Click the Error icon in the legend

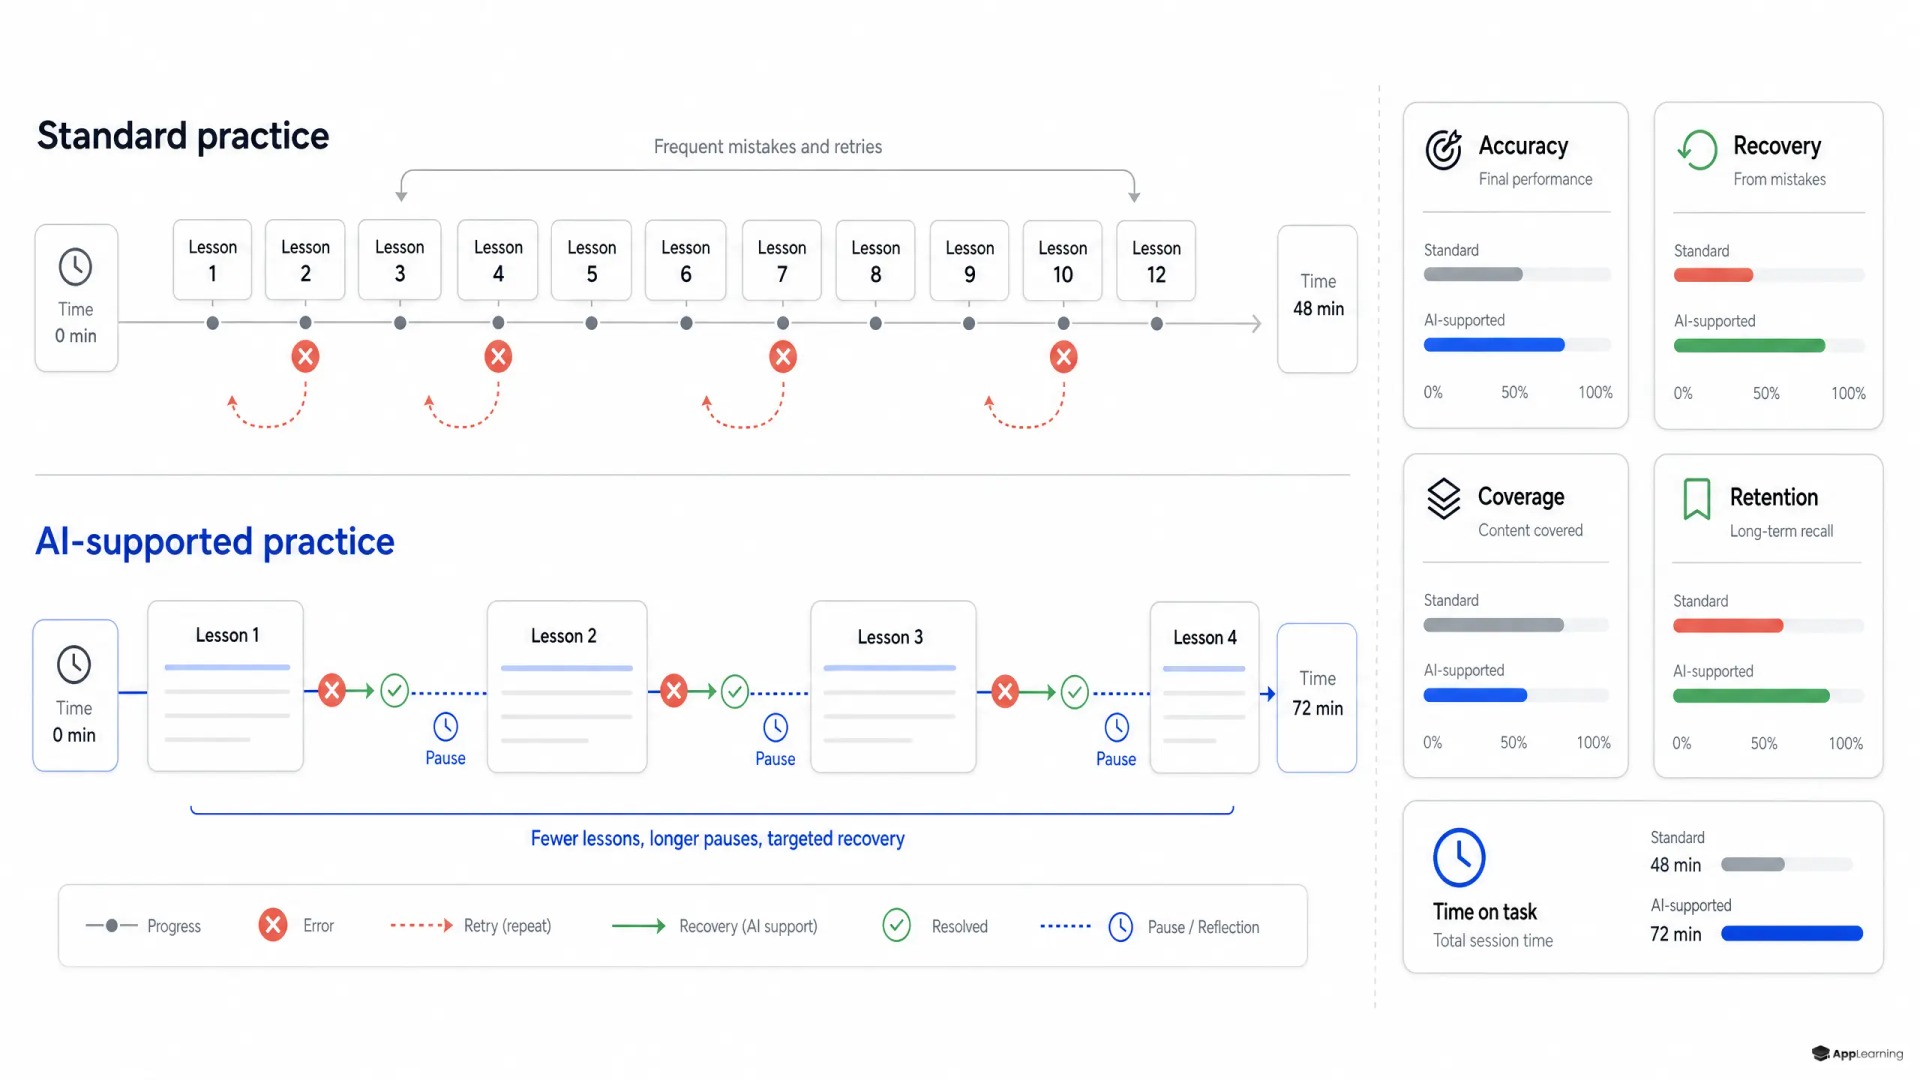(x=273, y=925)
